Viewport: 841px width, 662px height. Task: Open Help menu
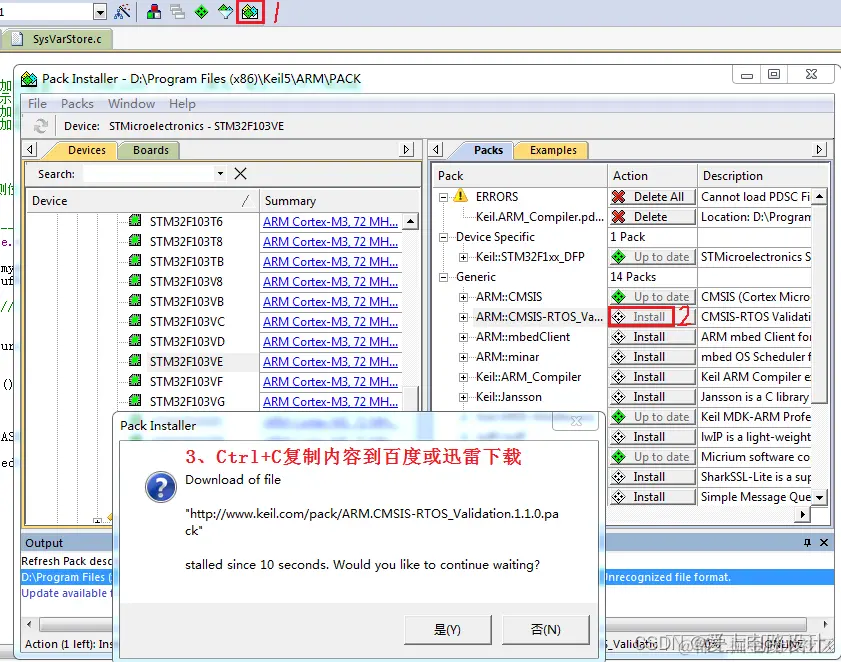click(x=182, y=104)
